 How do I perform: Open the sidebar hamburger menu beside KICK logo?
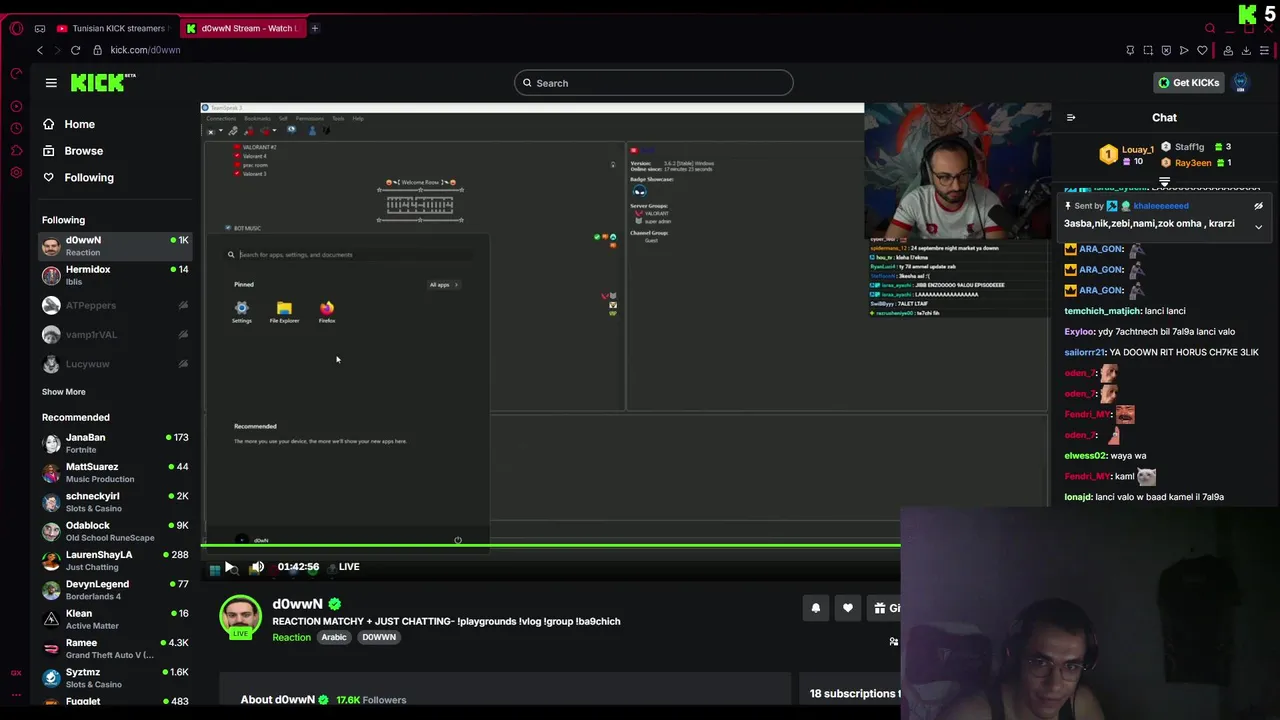pos(51,83)
